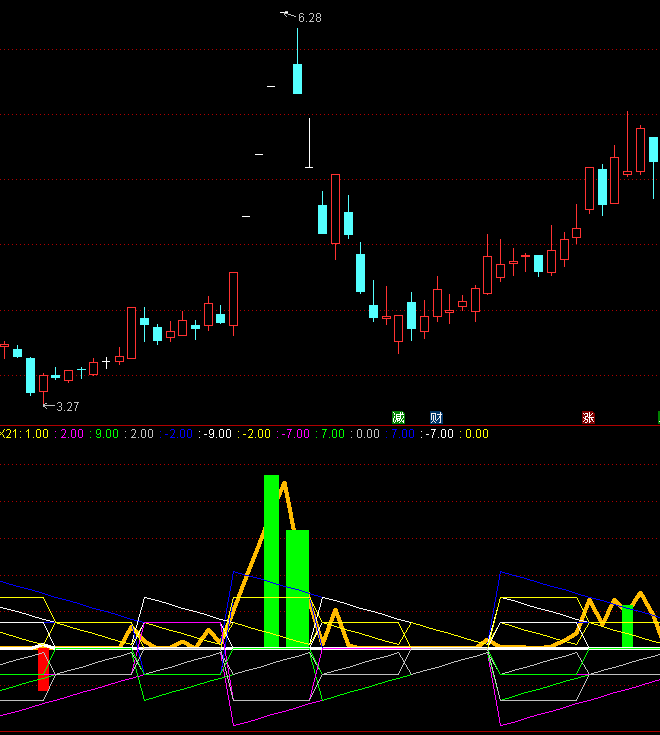This screenshot has height=735, width=660.
Task: Select the red bar in the indicator panel
Action: 43,669
